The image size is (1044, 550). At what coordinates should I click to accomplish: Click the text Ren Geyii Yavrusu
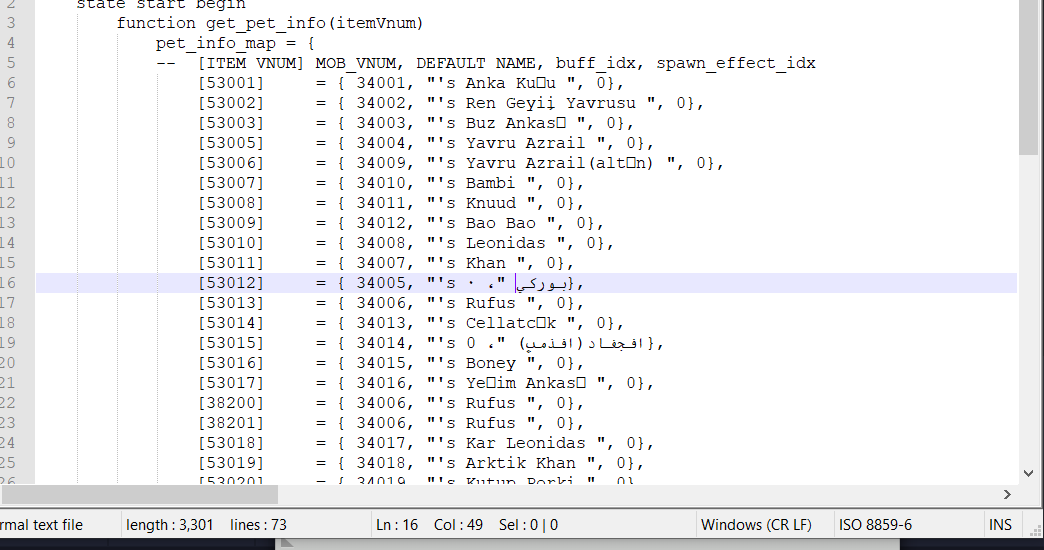pos(551,103)
